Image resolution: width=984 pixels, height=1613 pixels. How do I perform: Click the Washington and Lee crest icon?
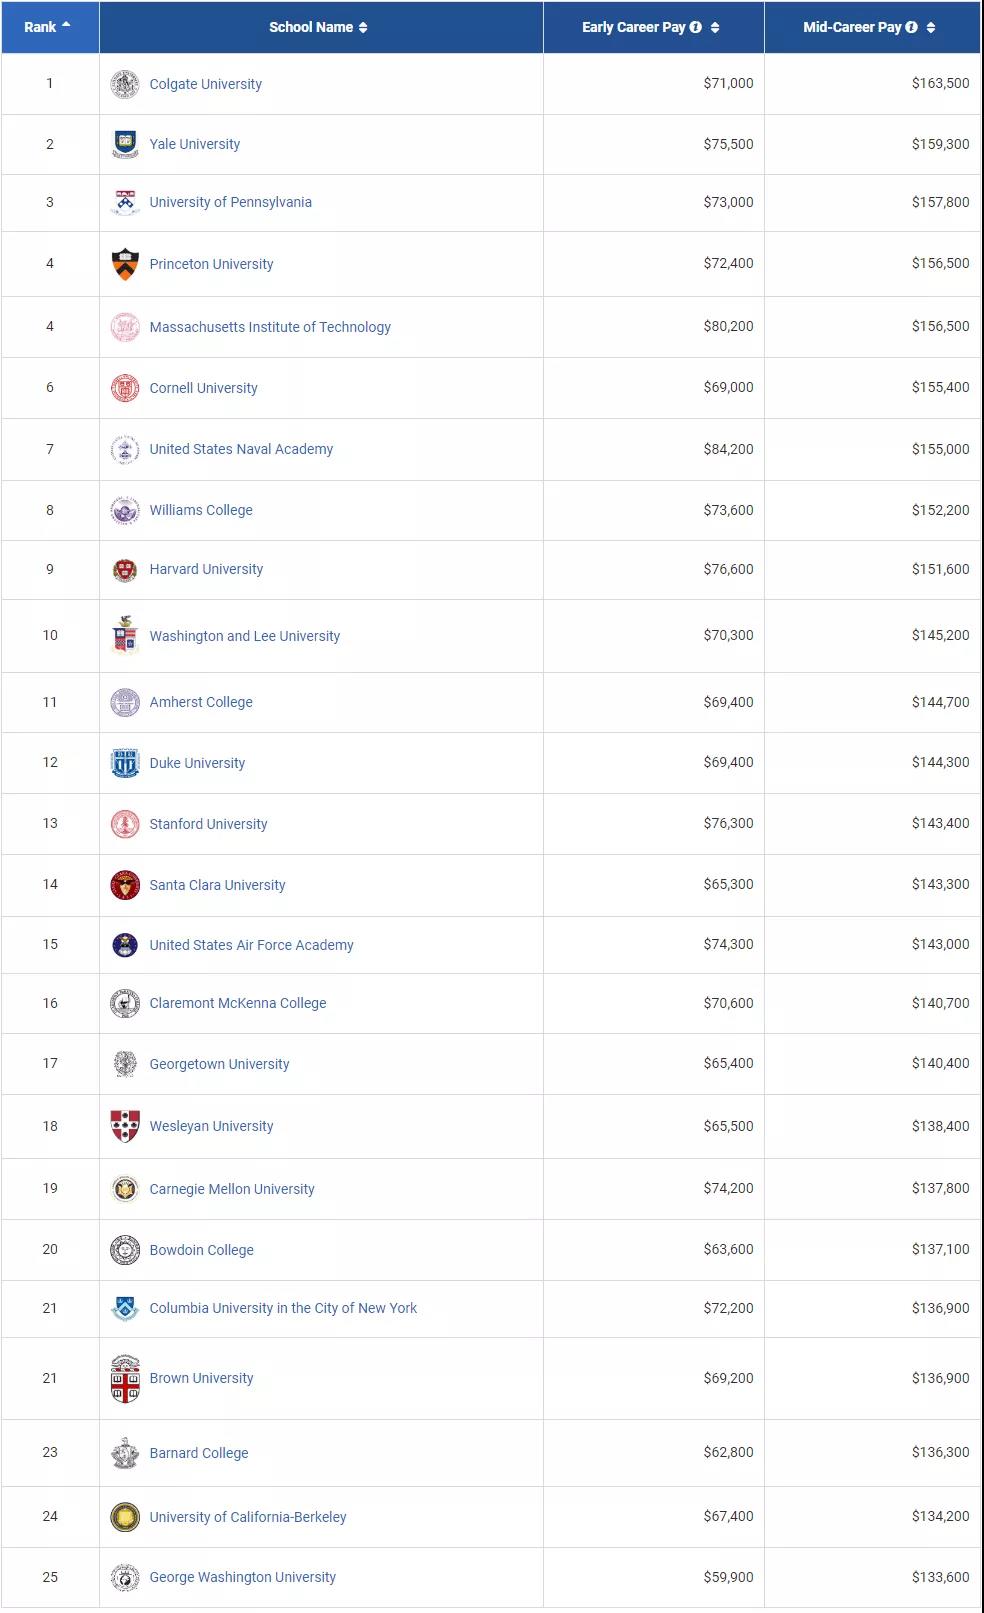pyautogui.click(x=125, y=635)
